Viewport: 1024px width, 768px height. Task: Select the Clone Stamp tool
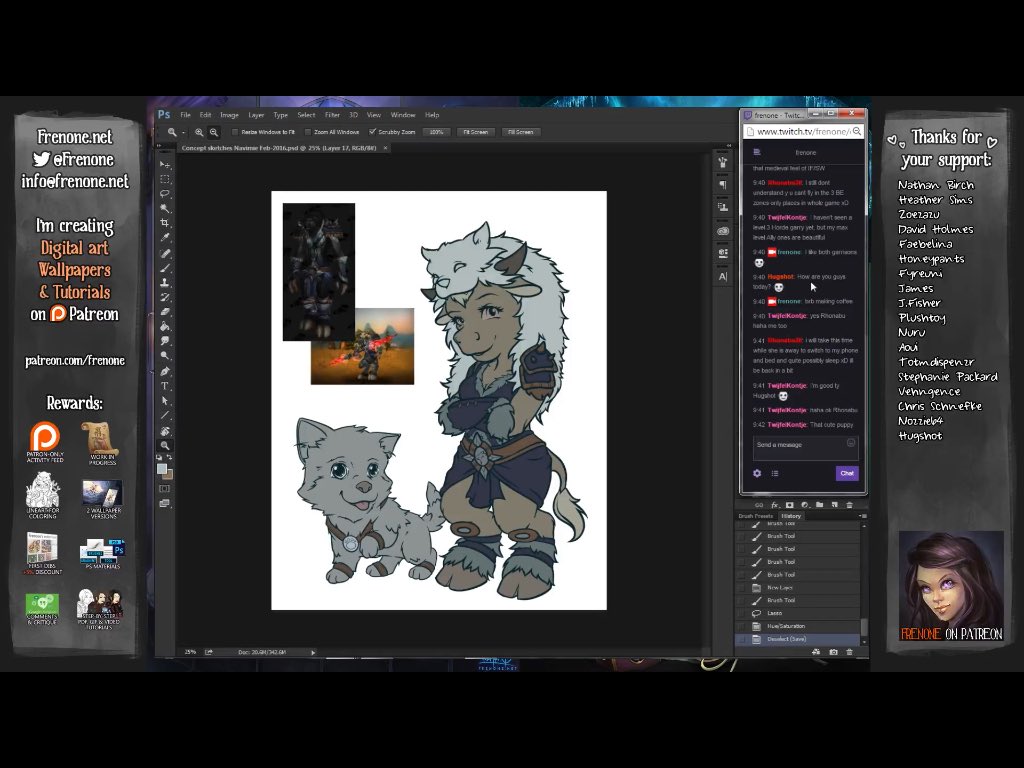[165, 283]
